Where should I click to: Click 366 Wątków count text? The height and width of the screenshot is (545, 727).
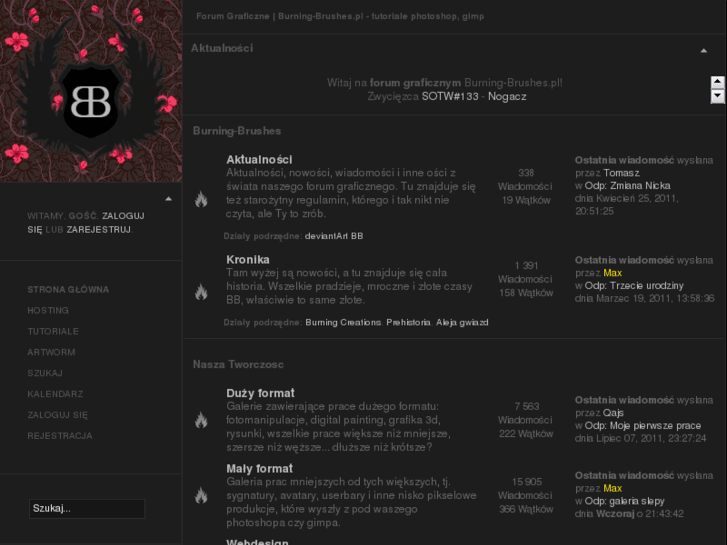(x=526, y=509)
